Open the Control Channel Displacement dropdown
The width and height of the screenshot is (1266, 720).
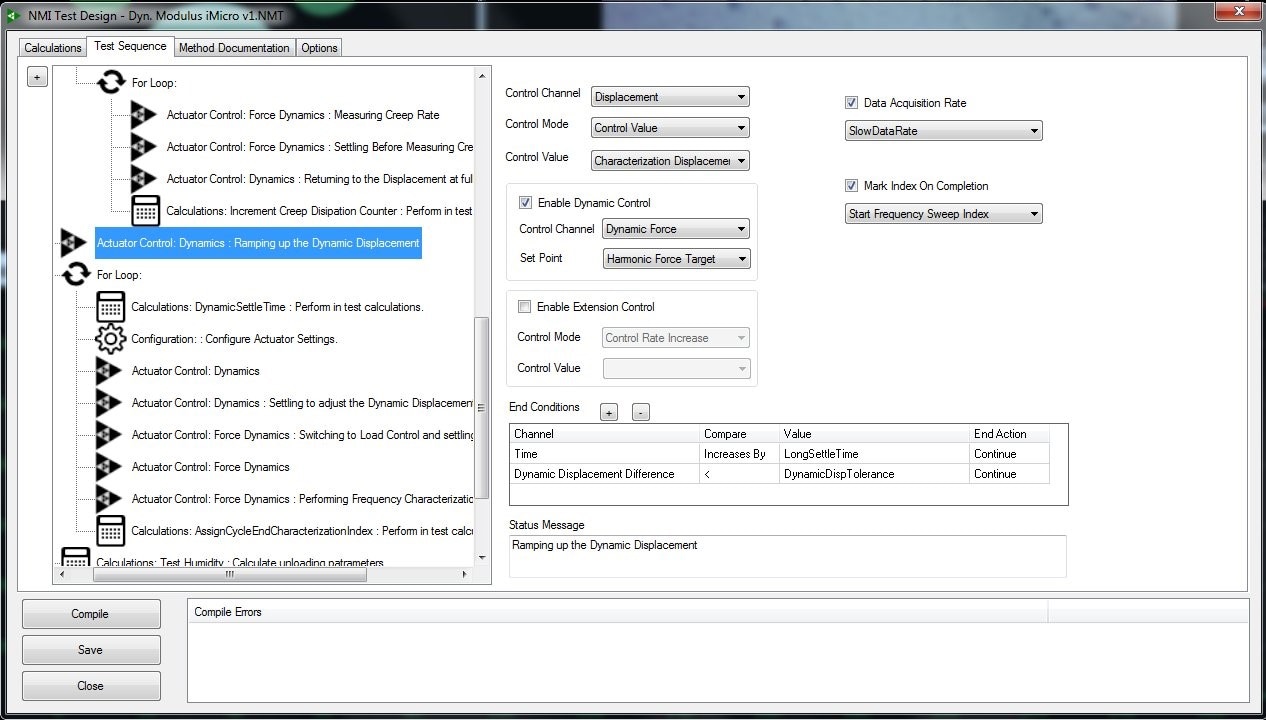(670, 97)
